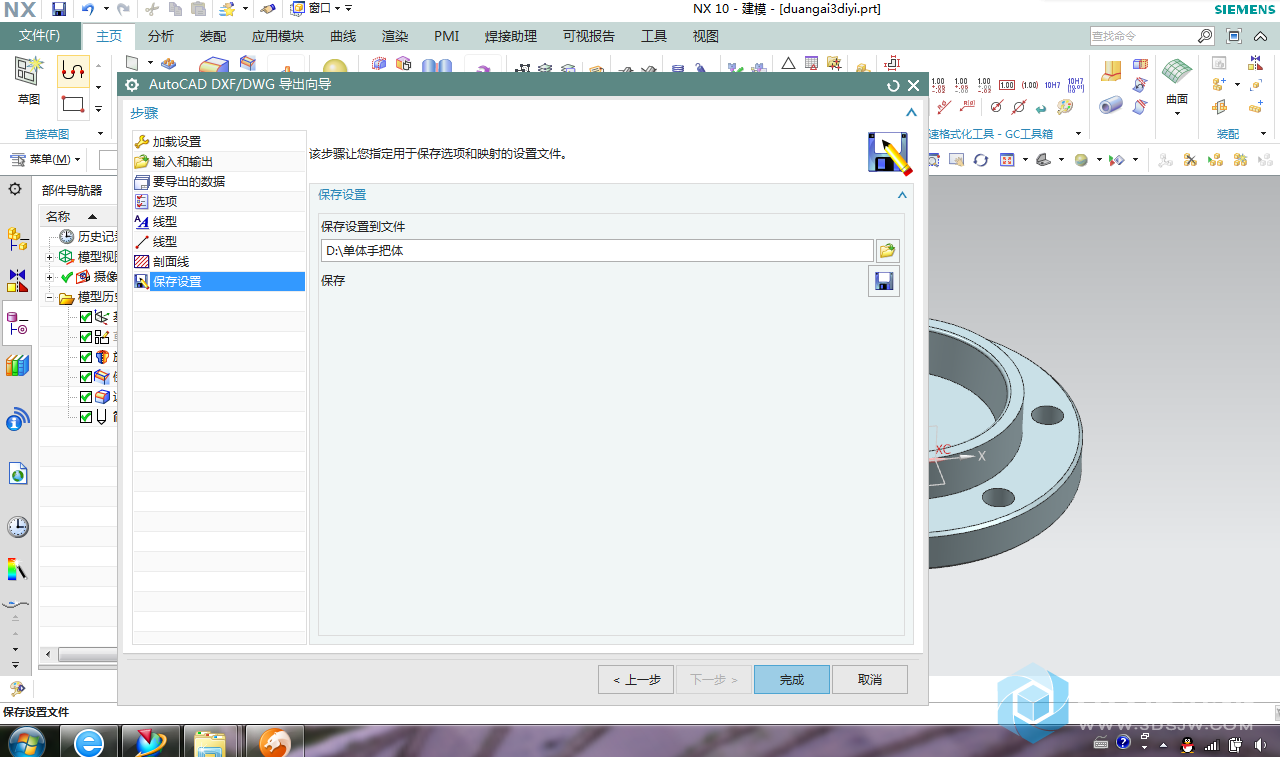The width and height of the screenshot is (1280, 757).
Task: Switch to the 分析 tab
Action: (x=160, y=36)
